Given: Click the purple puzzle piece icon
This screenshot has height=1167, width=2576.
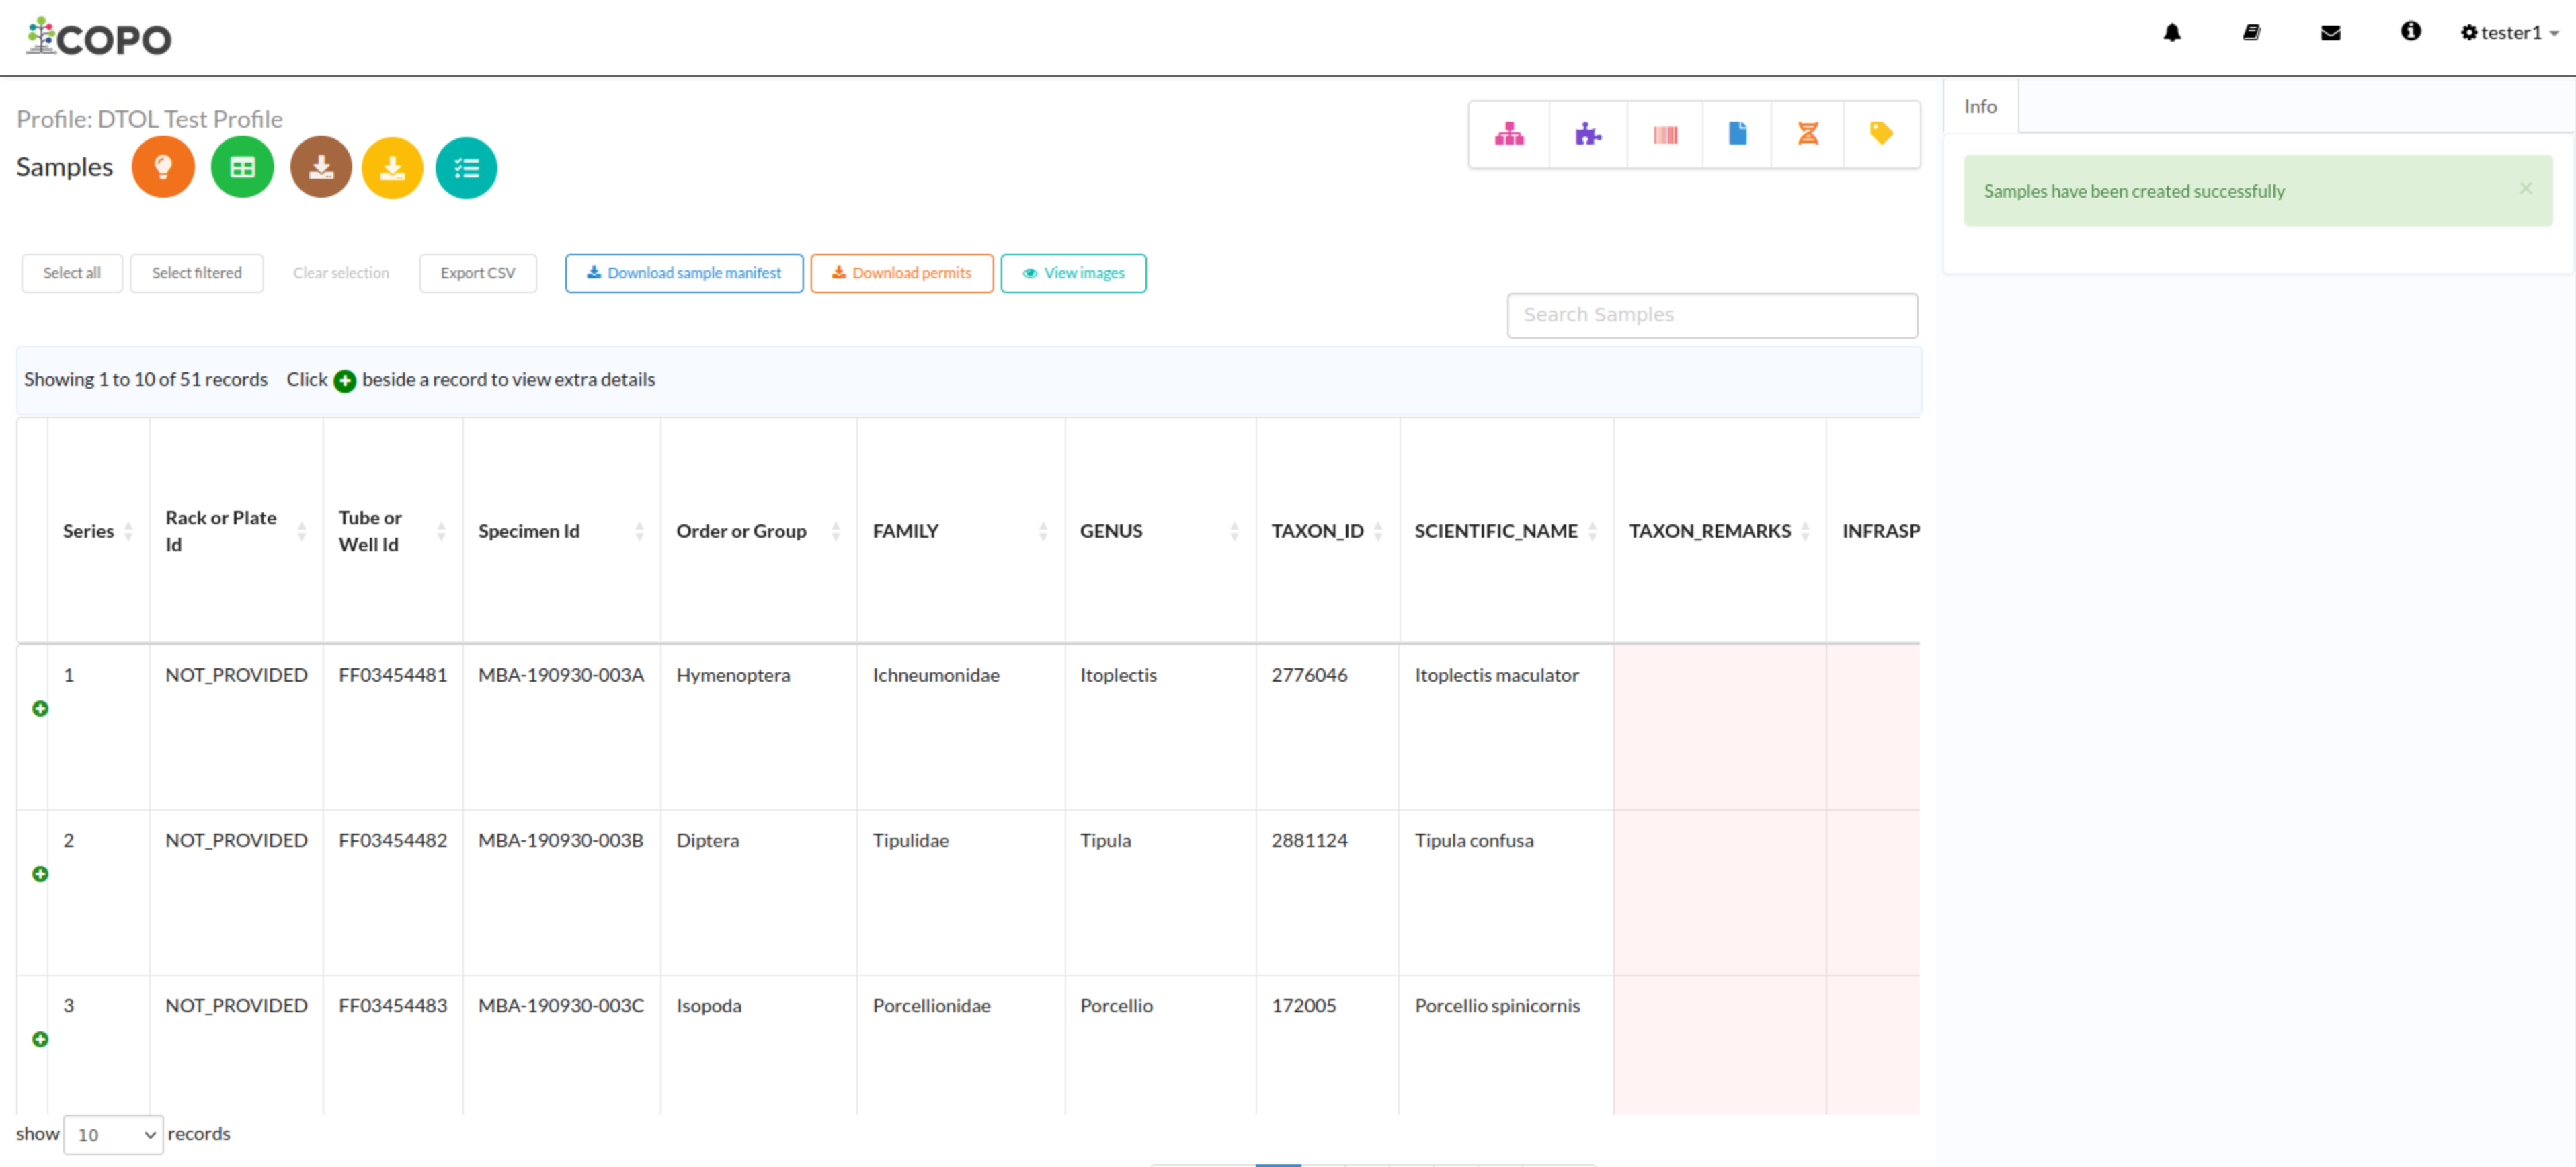Looking at the screenshot, I should pyautogui.click(x=1588, y=134).
